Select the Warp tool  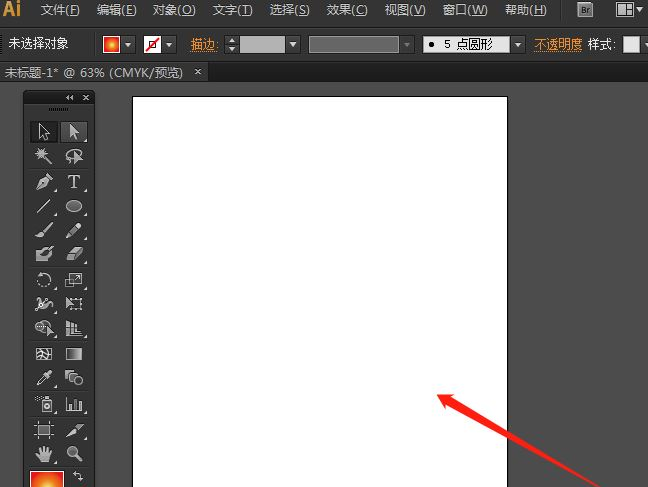[x=44, y=304]
